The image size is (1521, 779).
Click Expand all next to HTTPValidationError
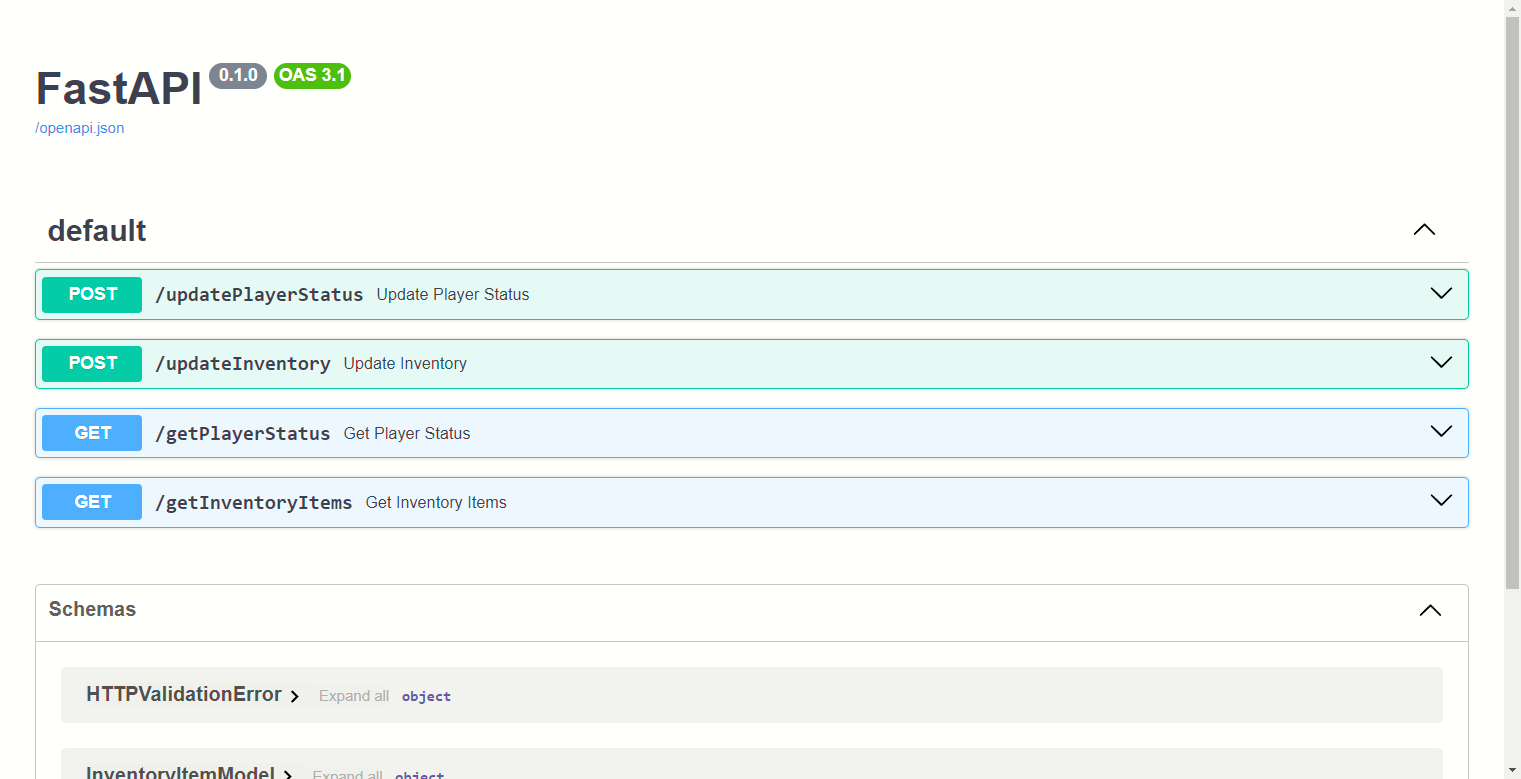pyautogui.click(x=354, y=696)
